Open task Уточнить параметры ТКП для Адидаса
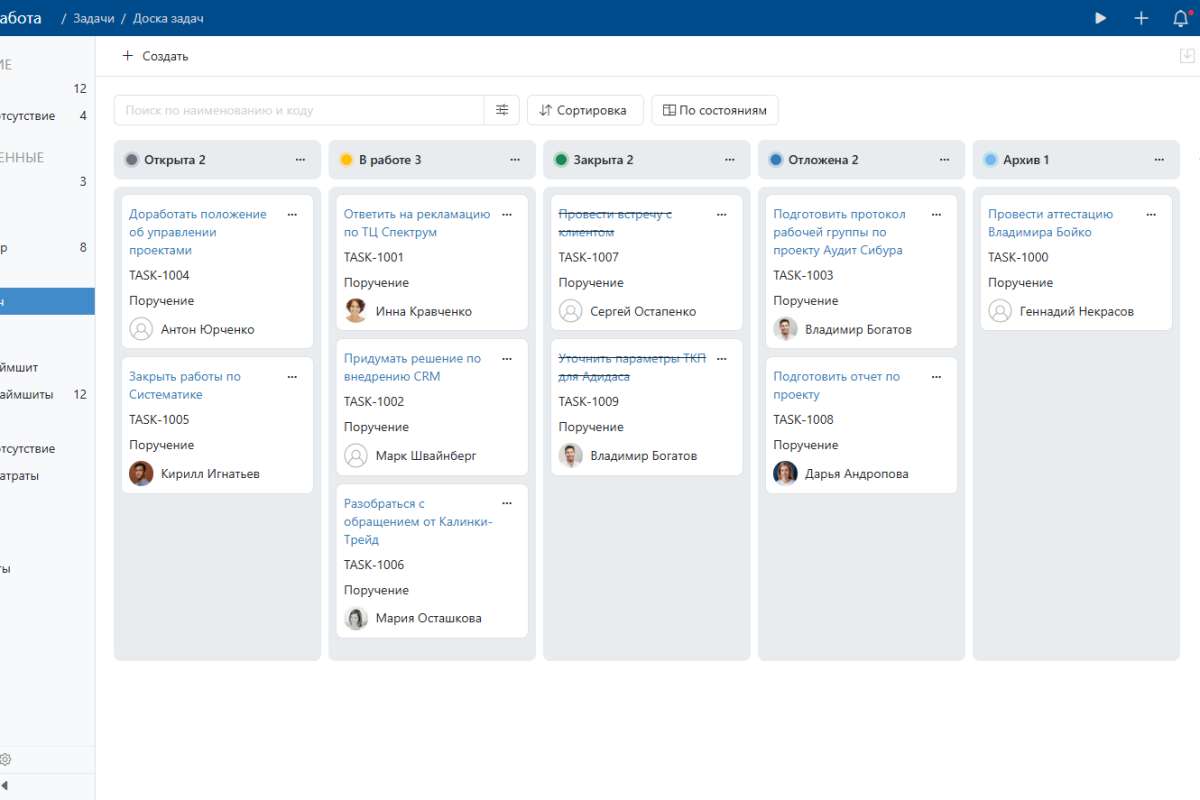1200x800 pixels. coord(632,368)
